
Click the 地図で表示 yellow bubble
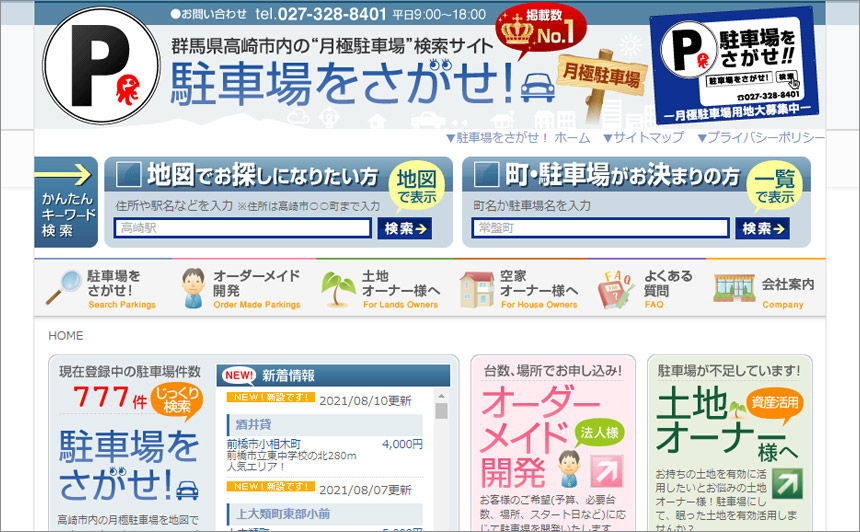pyautogui.click(x=417, y=186)
